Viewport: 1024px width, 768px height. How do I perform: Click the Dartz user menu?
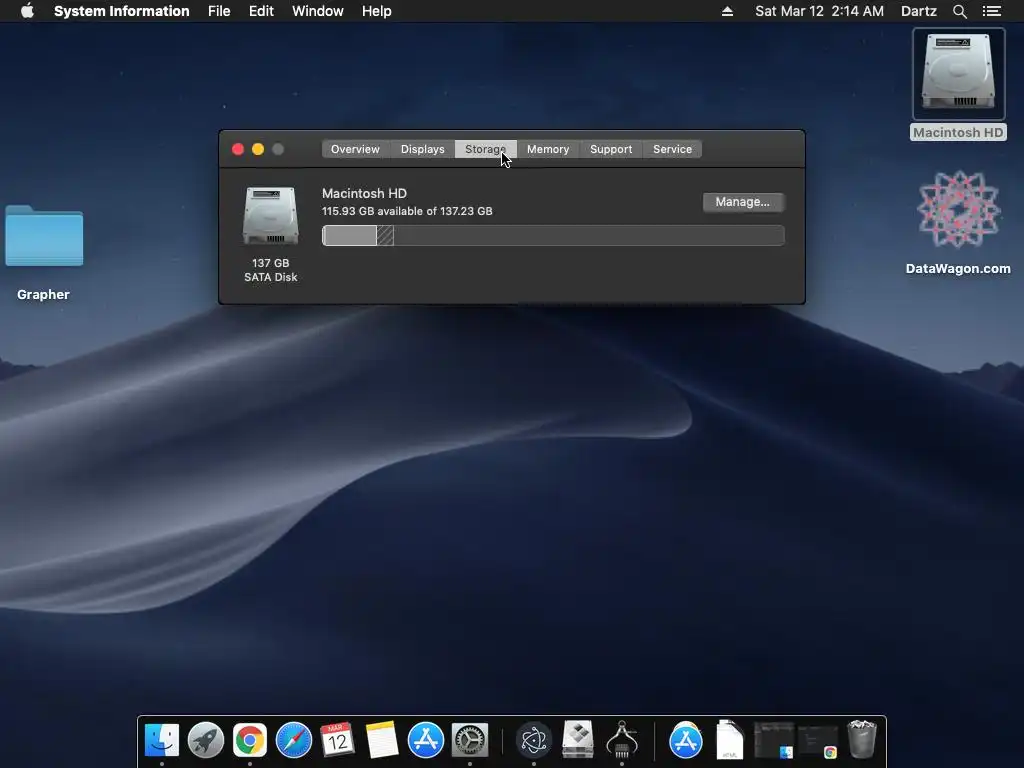[x=918, y=11]
